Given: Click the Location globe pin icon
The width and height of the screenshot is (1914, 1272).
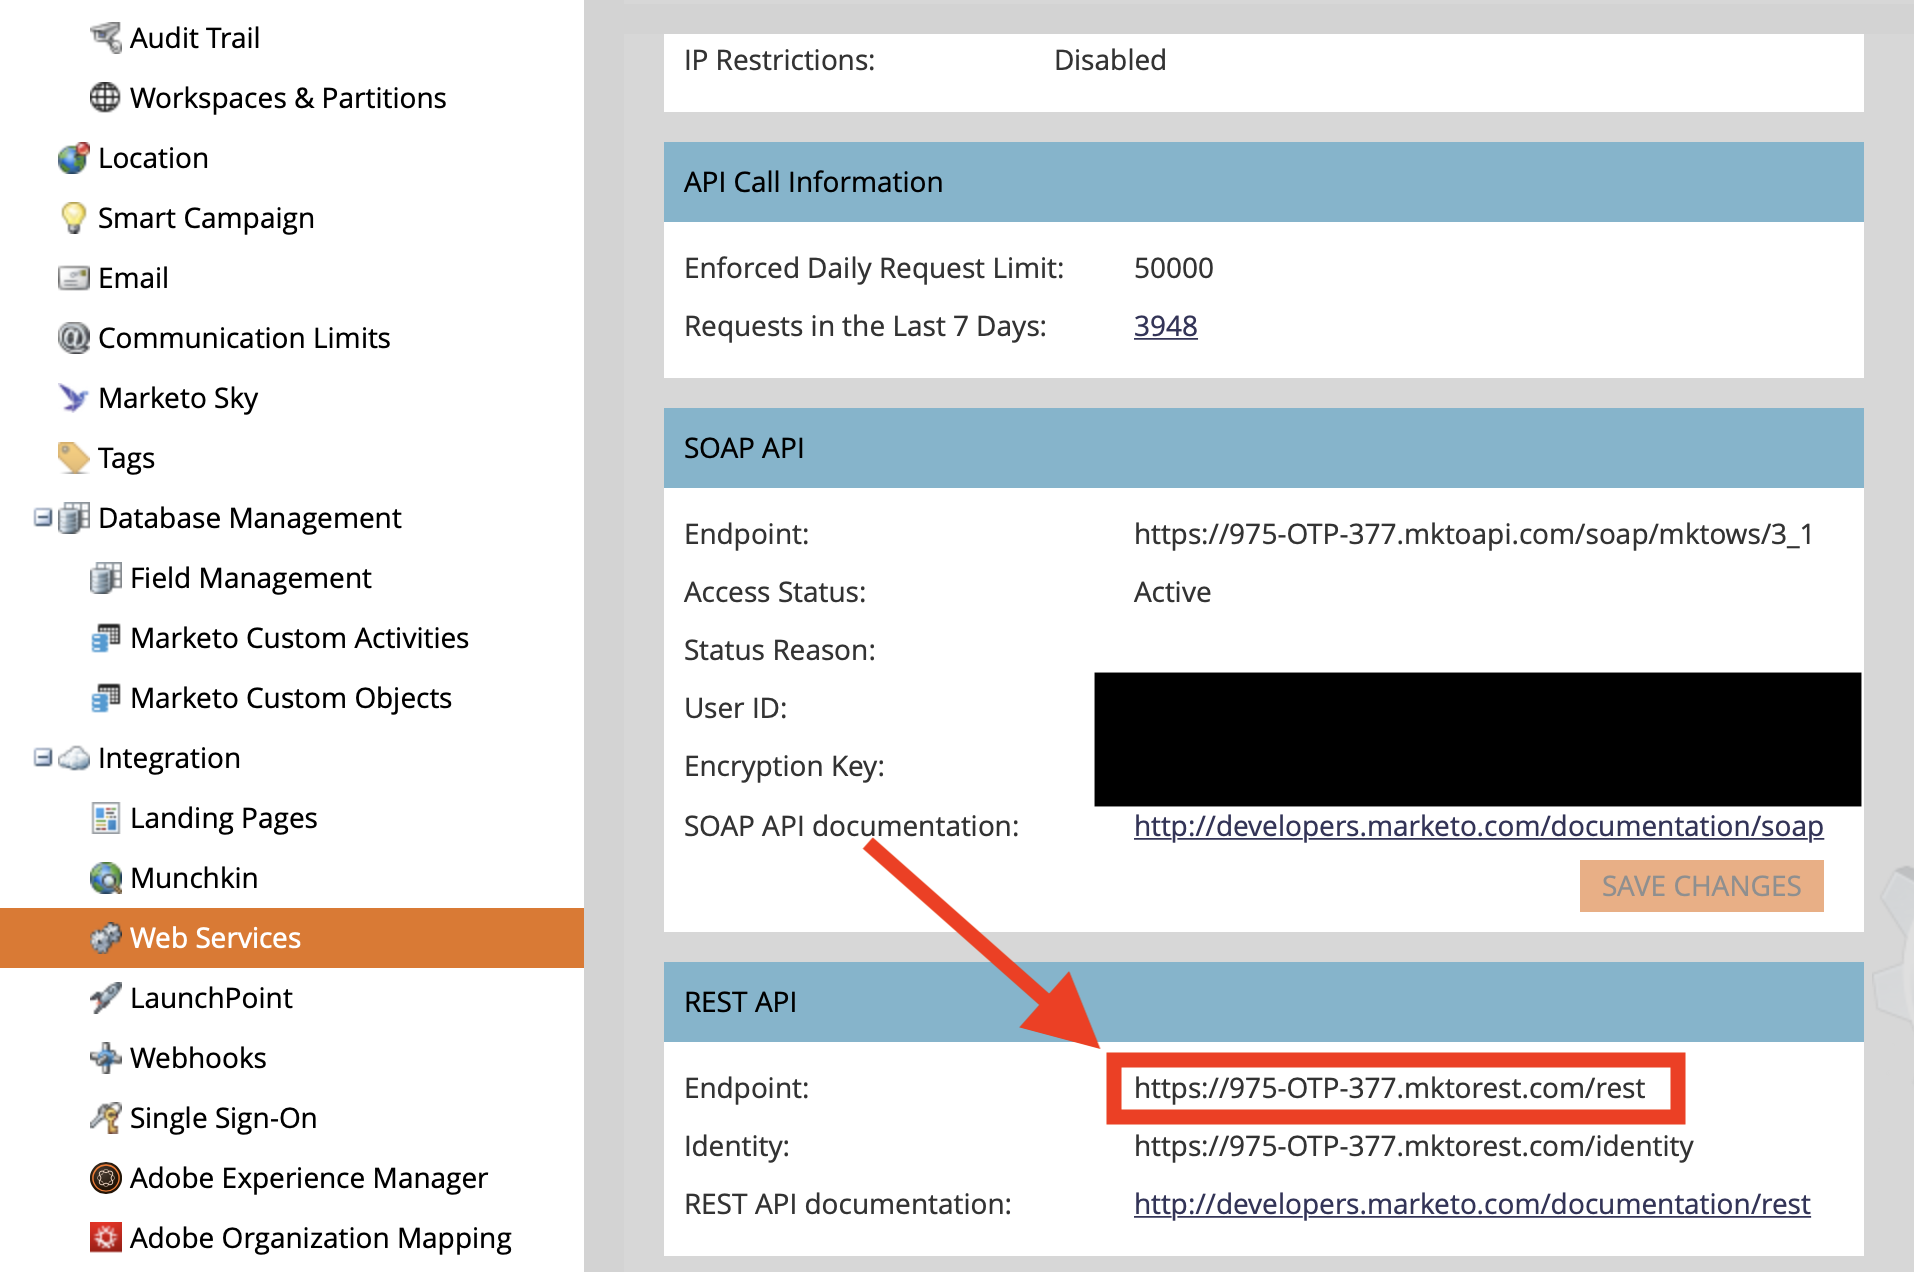Looking at the screenshot, I should point(73,158).
